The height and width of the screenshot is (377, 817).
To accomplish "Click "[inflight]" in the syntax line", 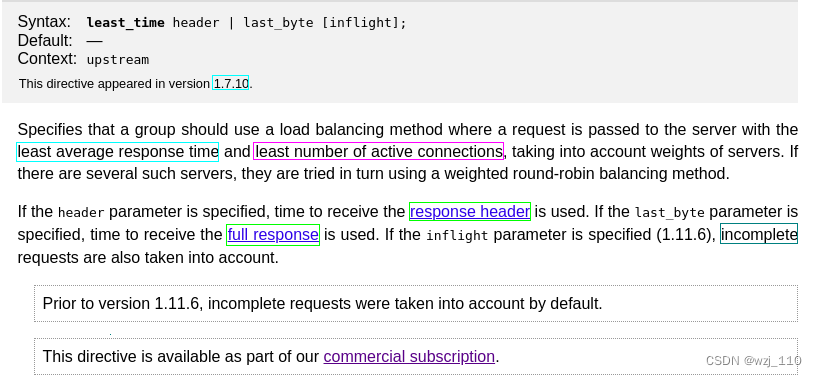I will click(x=360, y=22).
